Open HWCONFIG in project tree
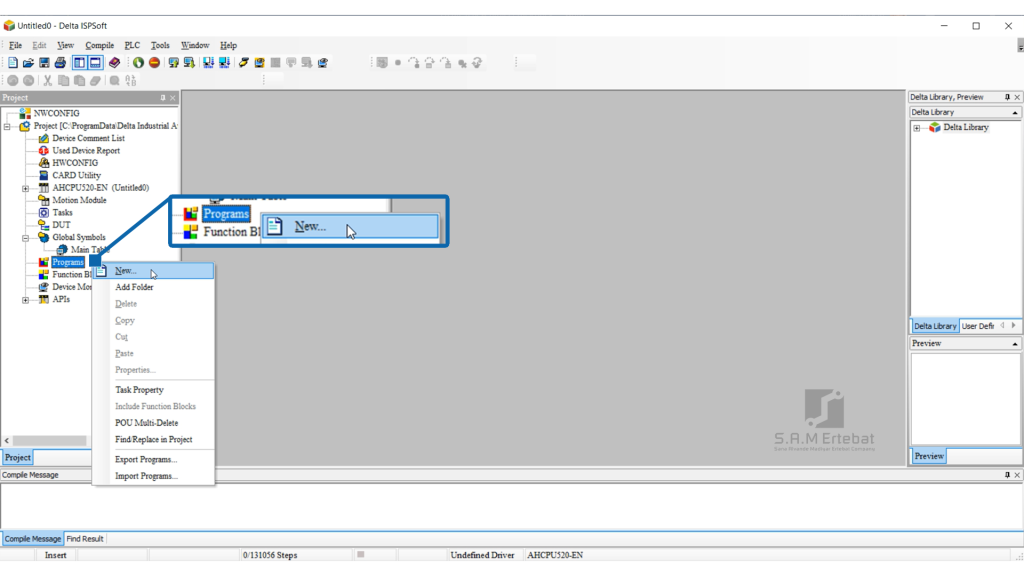 point(74,163)
